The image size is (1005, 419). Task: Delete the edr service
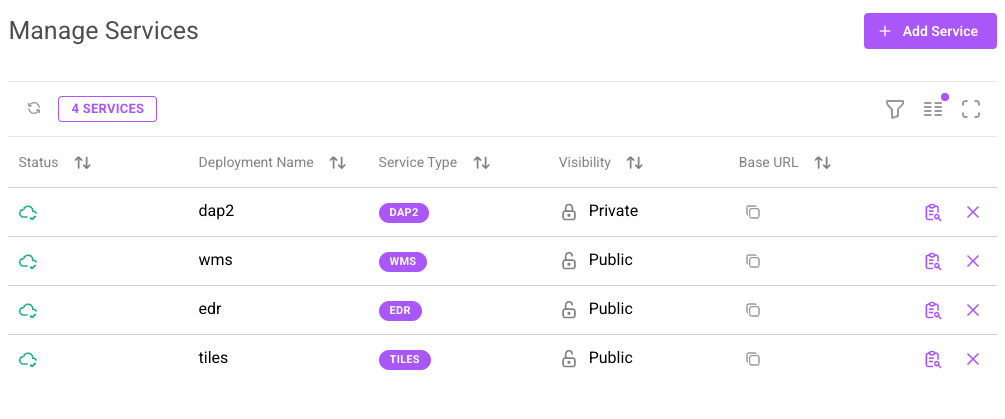[972, 310]
